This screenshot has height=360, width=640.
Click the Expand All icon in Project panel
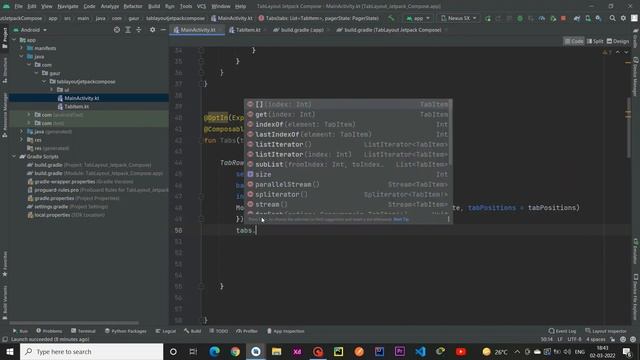point(128,30)
